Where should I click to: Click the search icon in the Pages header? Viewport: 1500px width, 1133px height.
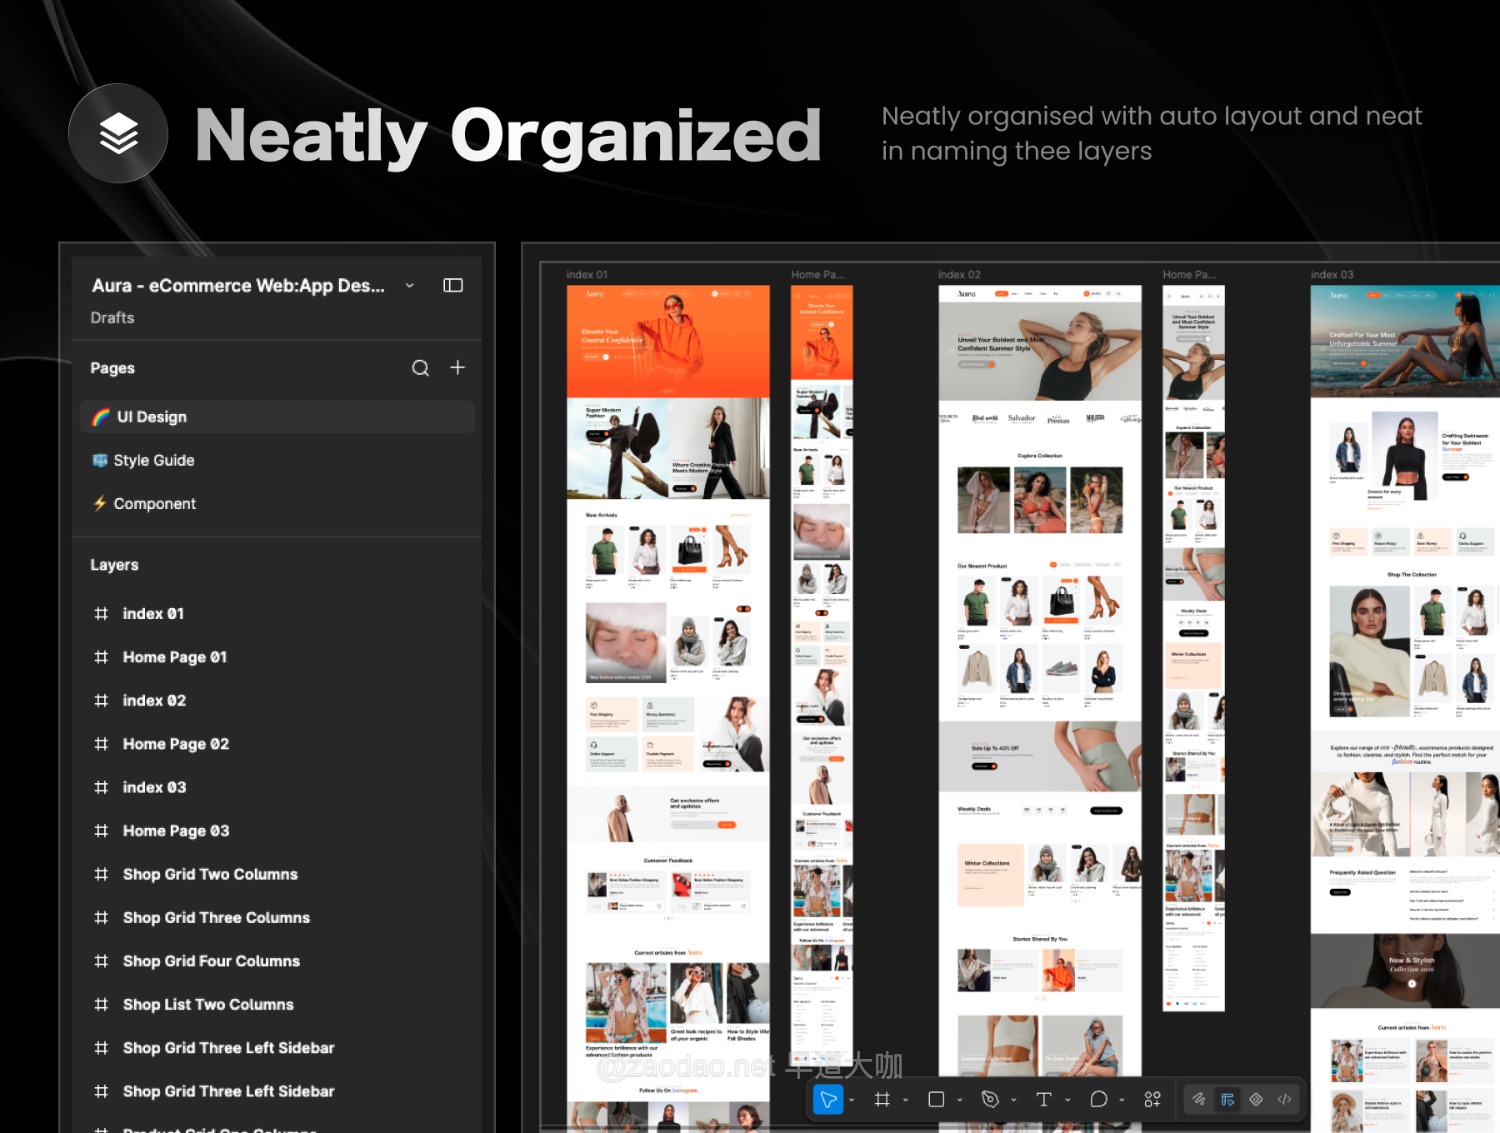tap(420, 368)
